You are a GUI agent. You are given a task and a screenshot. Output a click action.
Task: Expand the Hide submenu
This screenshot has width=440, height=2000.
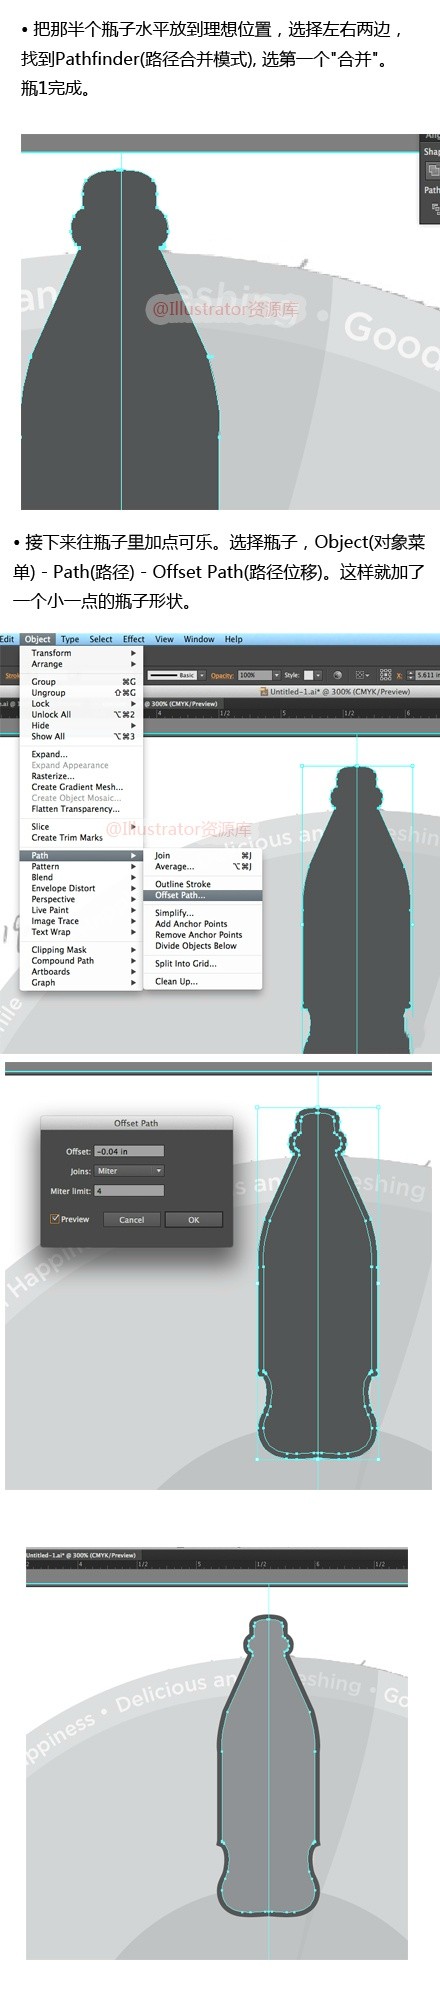pos(82,726)
